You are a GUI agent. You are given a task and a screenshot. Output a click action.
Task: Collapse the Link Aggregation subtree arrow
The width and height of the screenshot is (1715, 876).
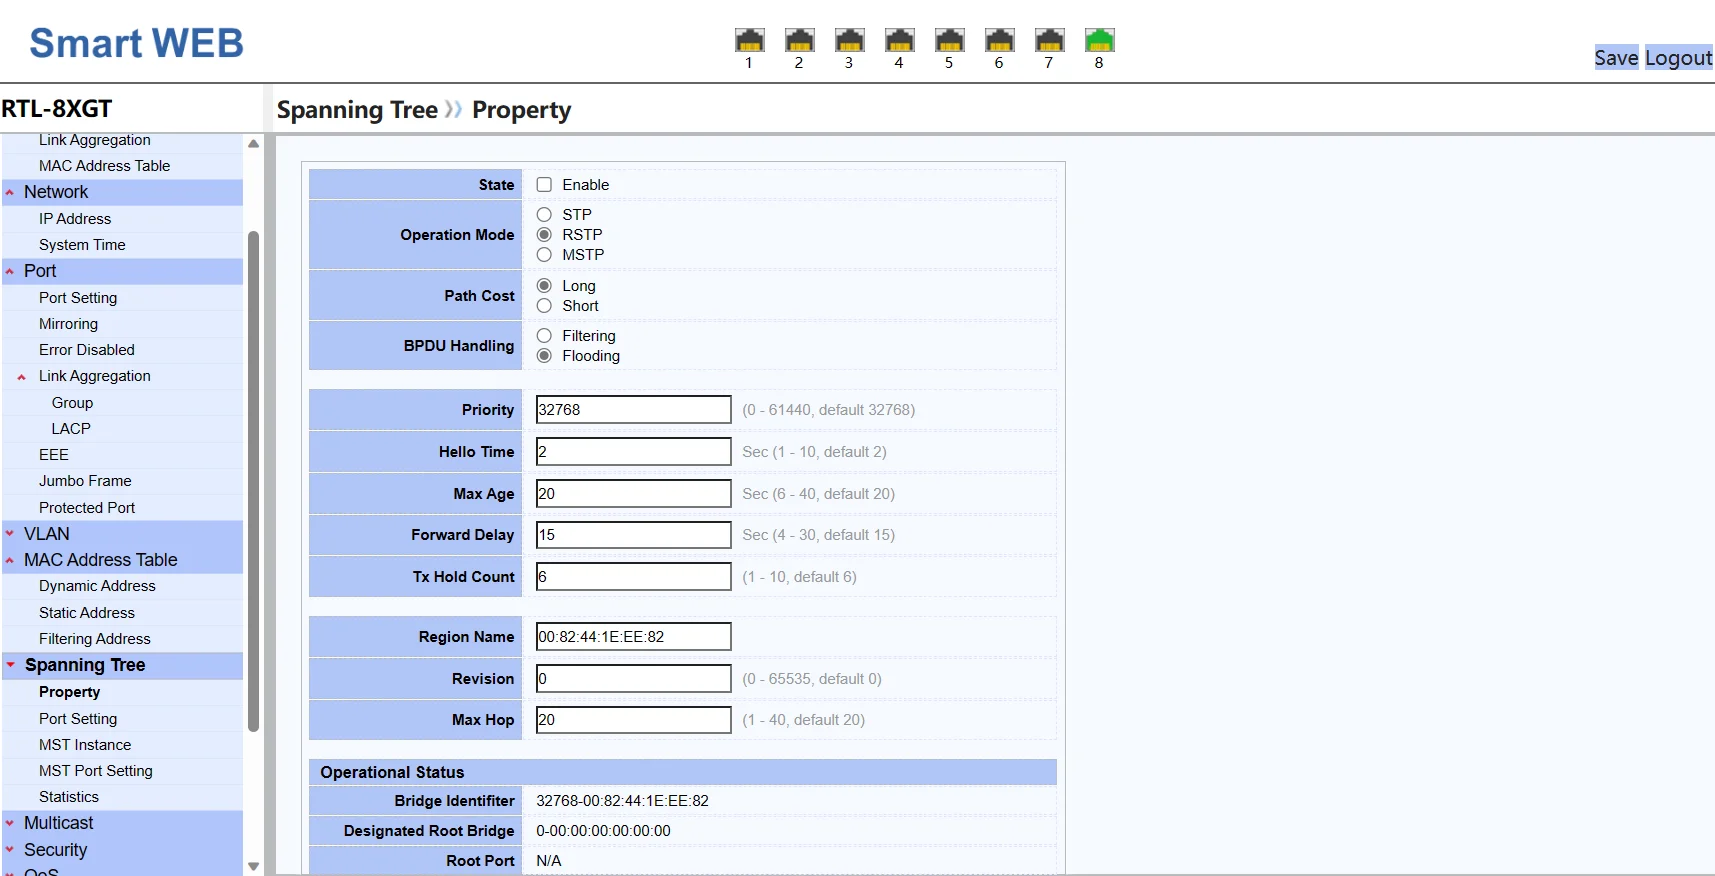(x=21, y=377)
